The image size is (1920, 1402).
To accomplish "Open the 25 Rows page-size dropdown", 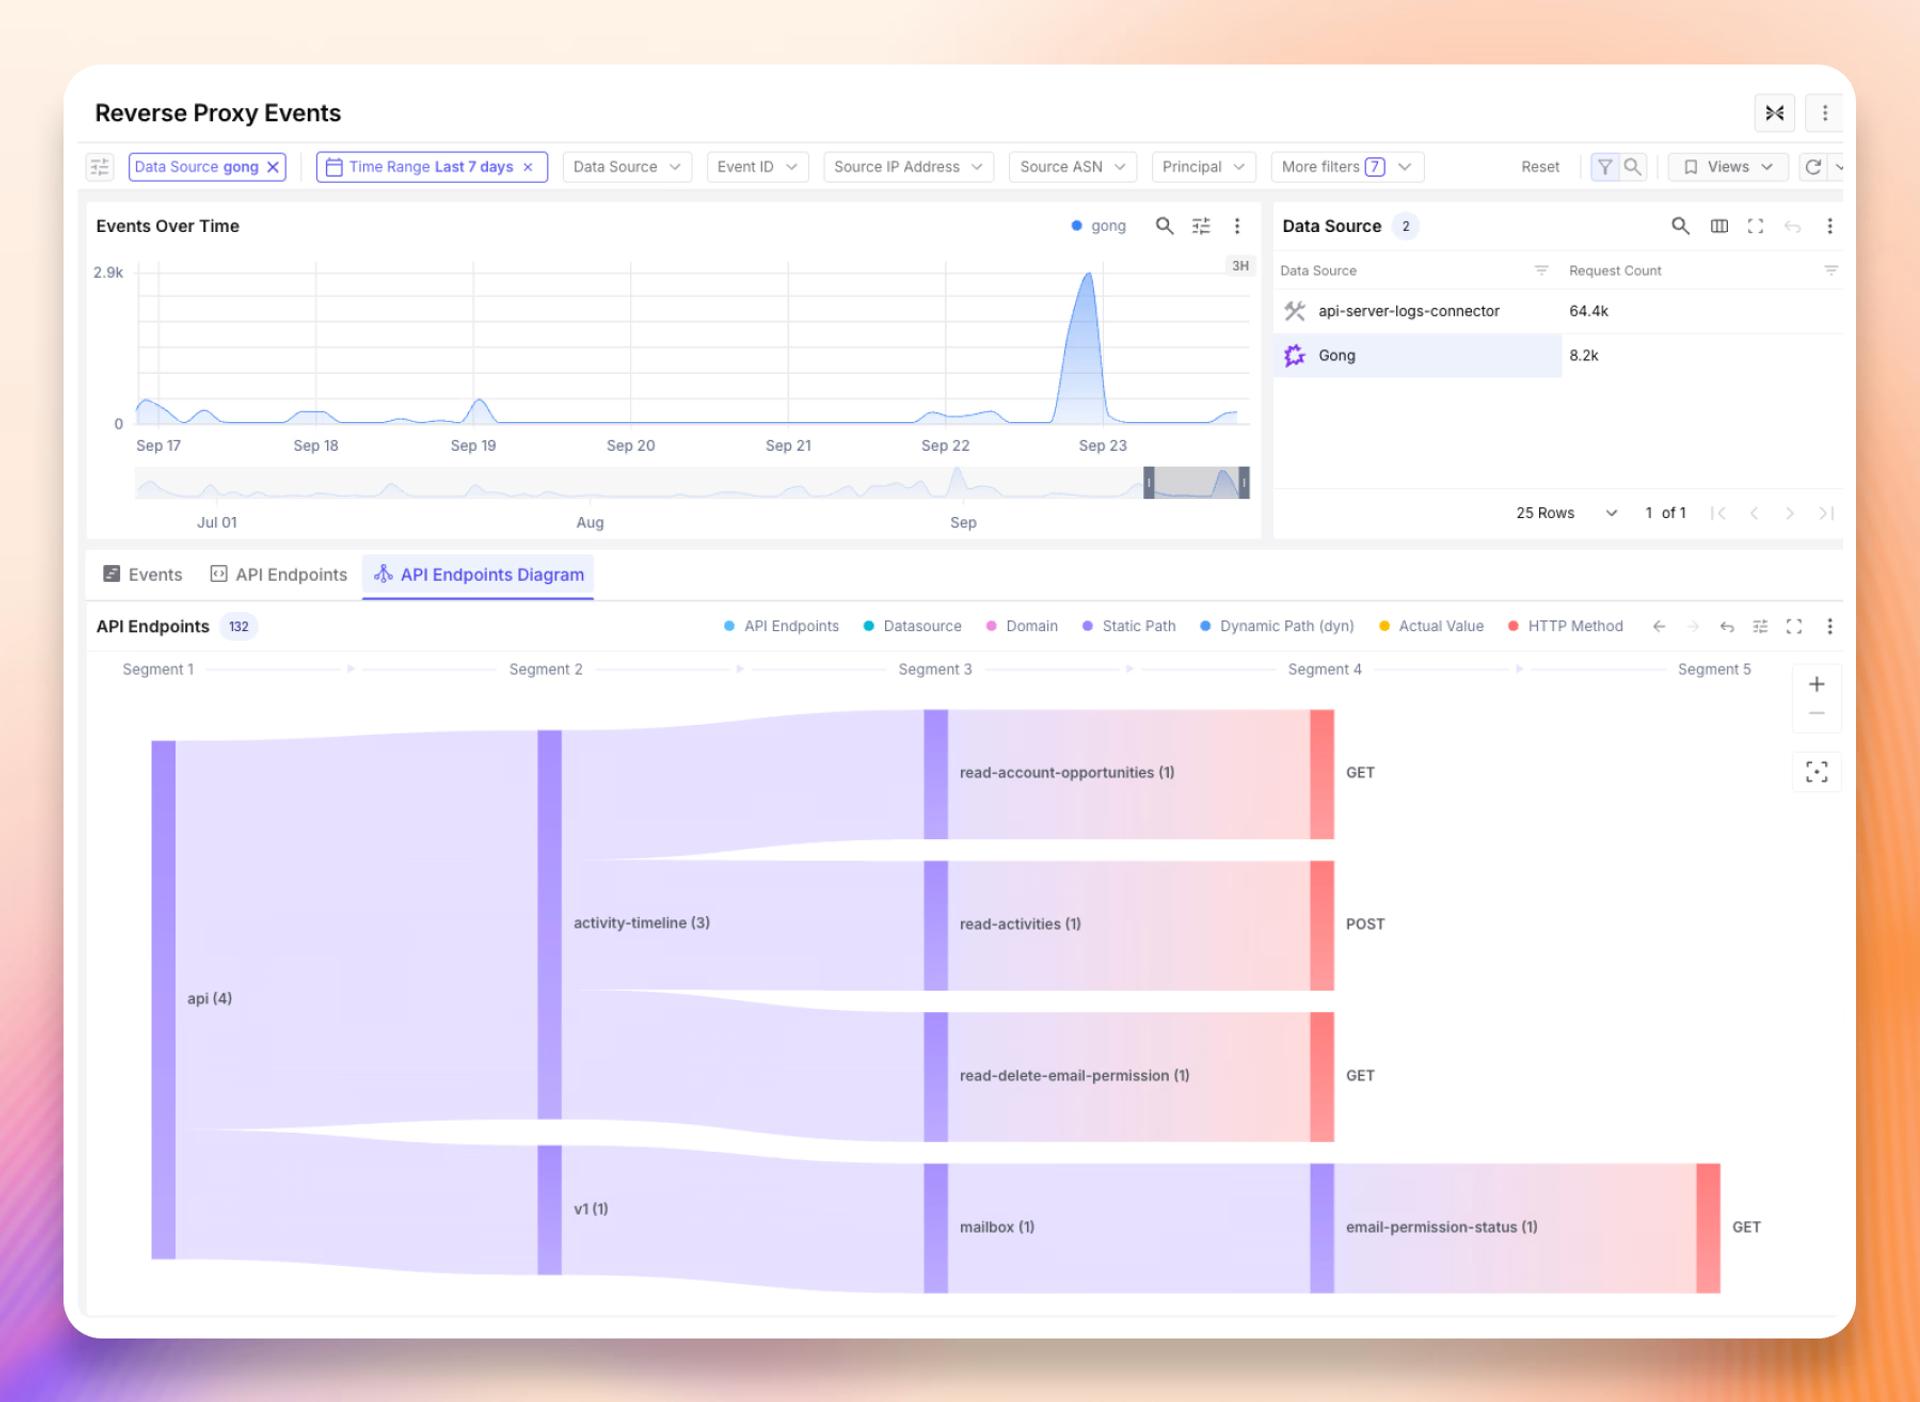I will click(1566, 513).
